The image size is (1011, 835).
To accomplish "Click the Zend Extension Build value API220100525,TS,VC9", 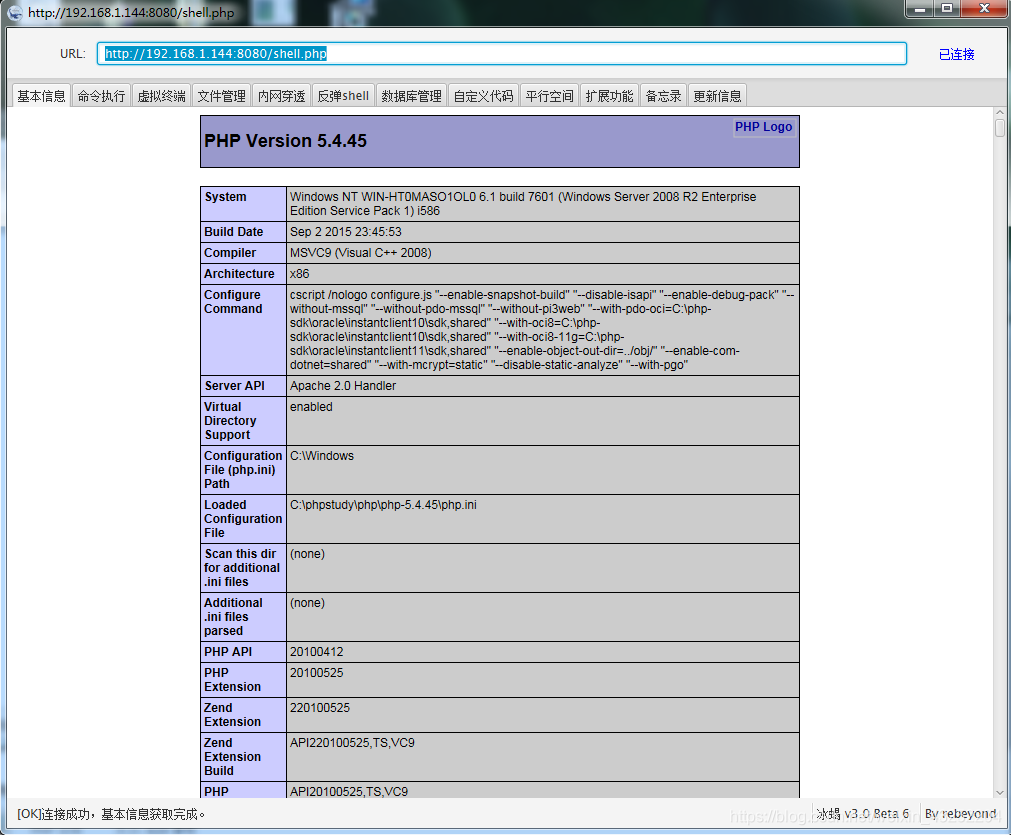I will pos(352,743).
